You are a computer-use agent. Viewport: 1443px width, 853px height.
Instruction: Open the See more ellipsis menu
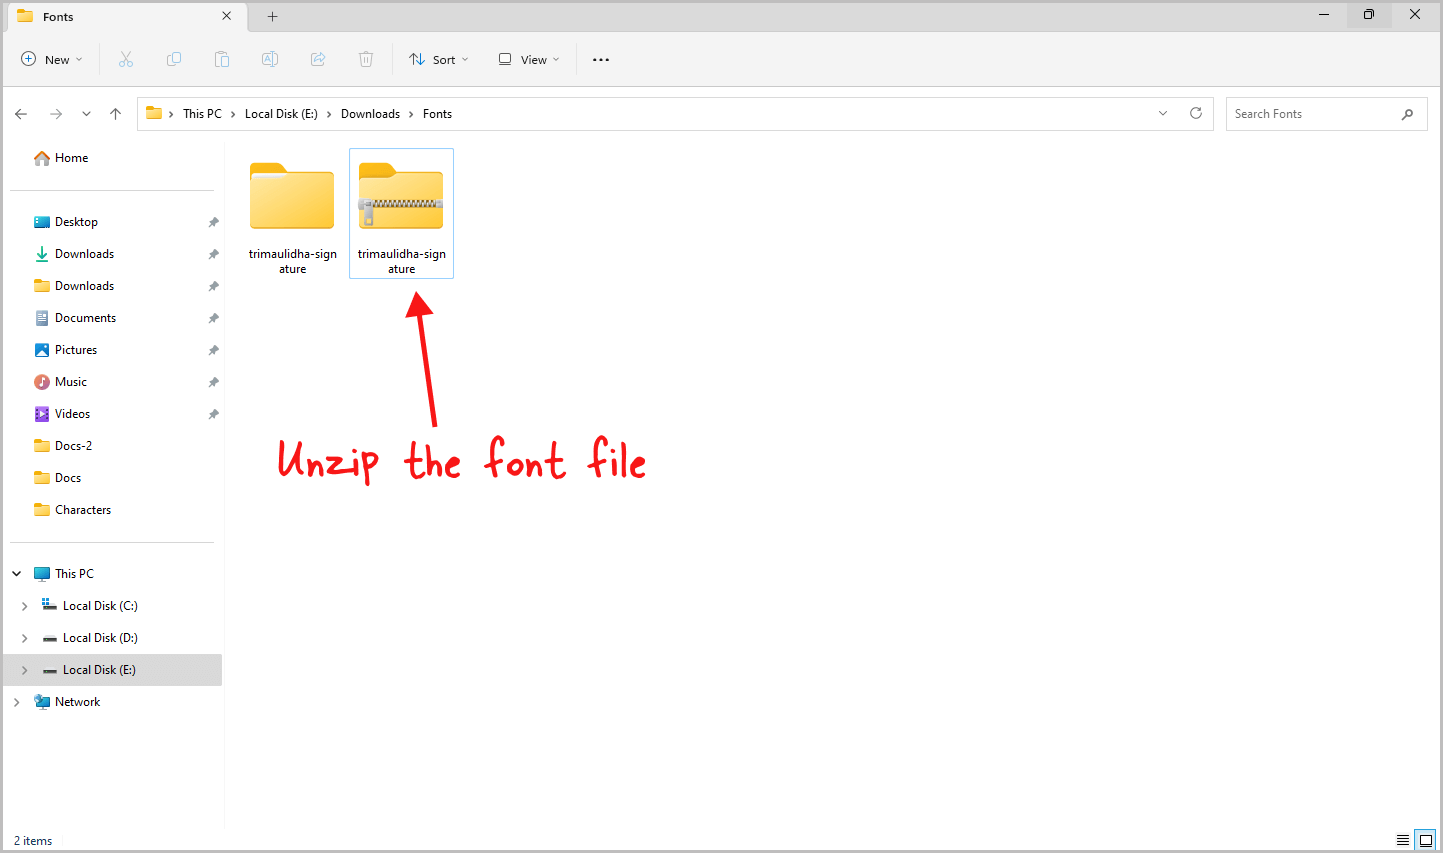600,59
